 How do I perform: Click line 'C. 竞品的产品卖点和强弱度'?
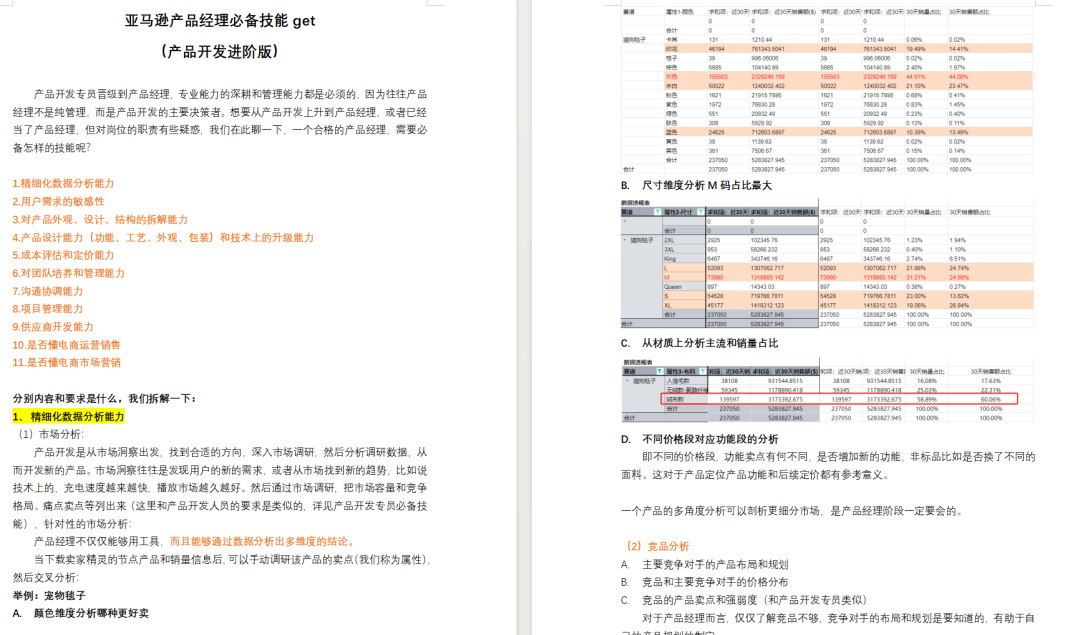tap(744, 600)
